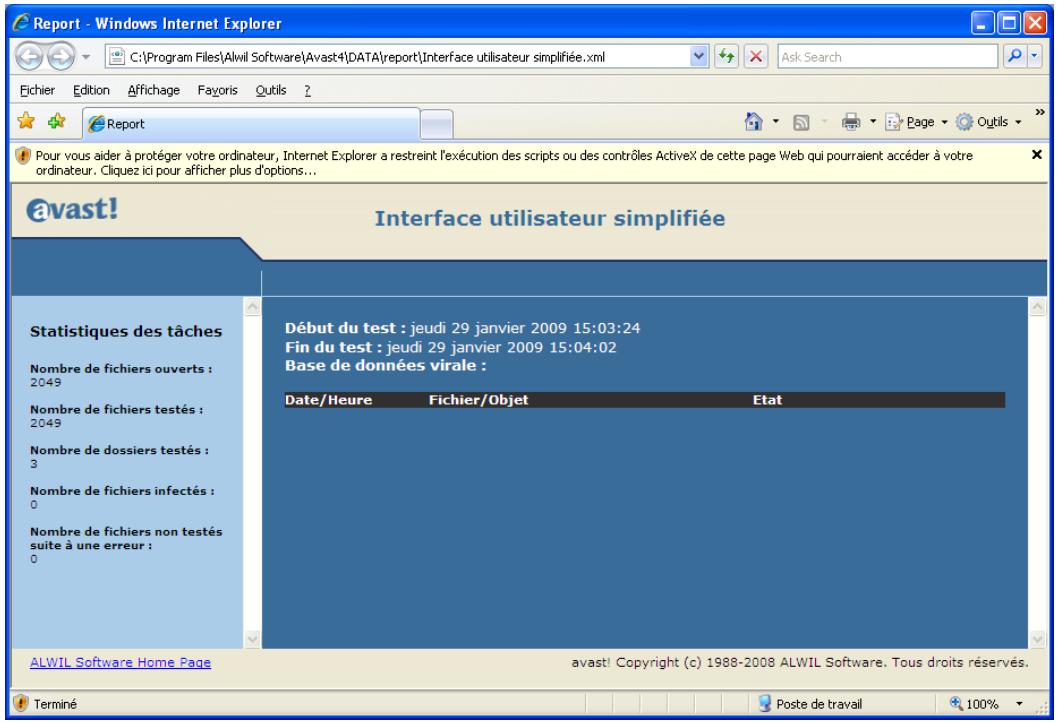
Task: Open the Outils menu in menu bar
Action: 270,90
